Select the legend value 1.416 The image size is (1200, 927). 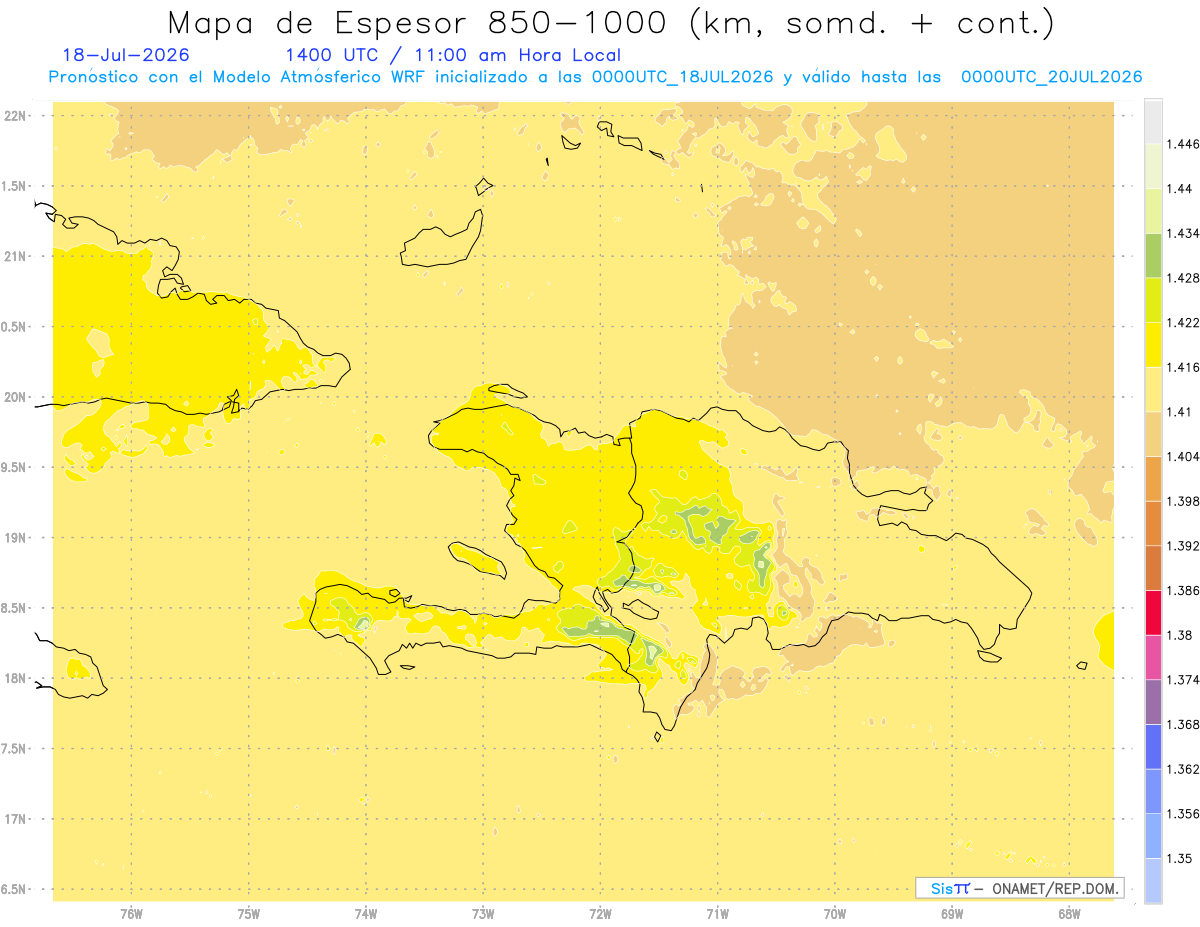(1184, 367)
